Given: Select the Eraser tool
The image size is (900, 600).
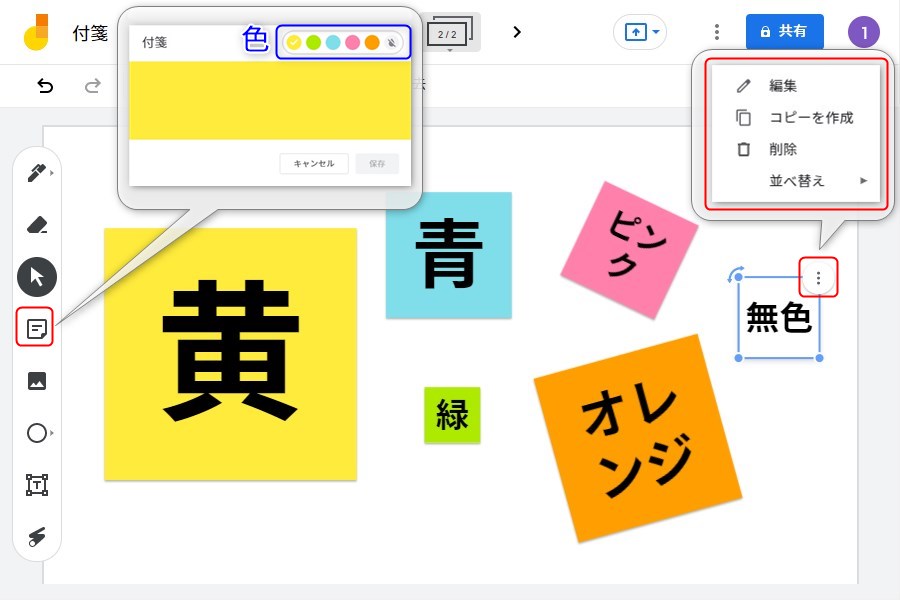Looking at the screenshot, I should 37,224.
